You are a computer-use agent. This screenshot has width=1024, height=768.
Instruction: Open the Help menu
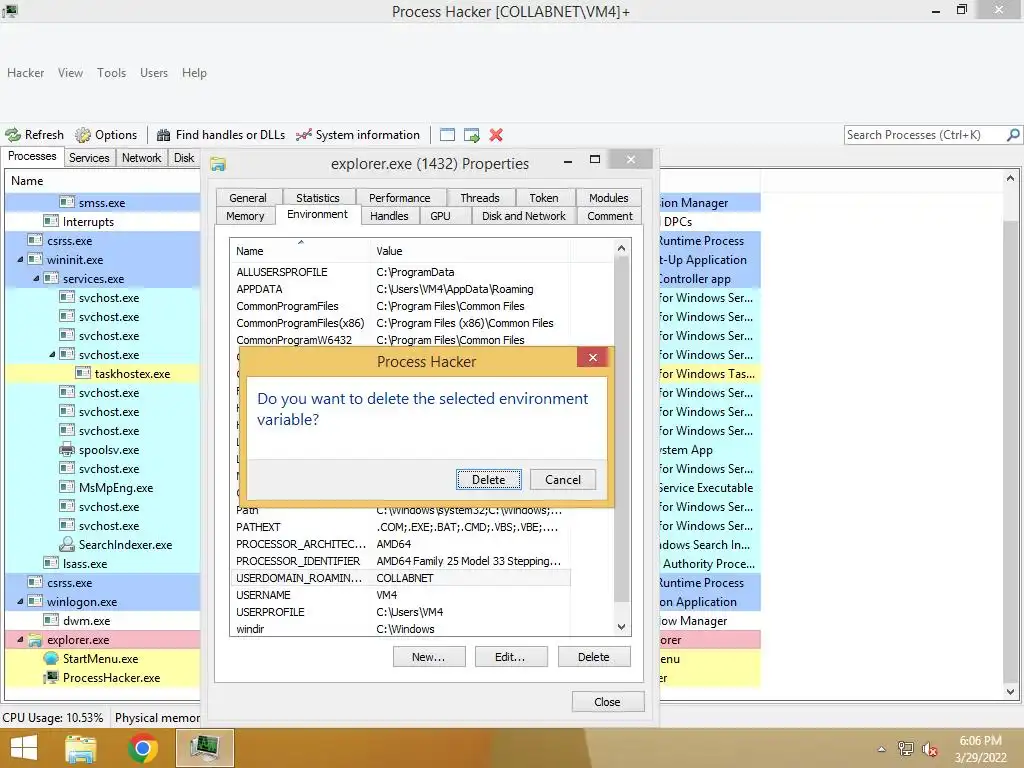194,73
